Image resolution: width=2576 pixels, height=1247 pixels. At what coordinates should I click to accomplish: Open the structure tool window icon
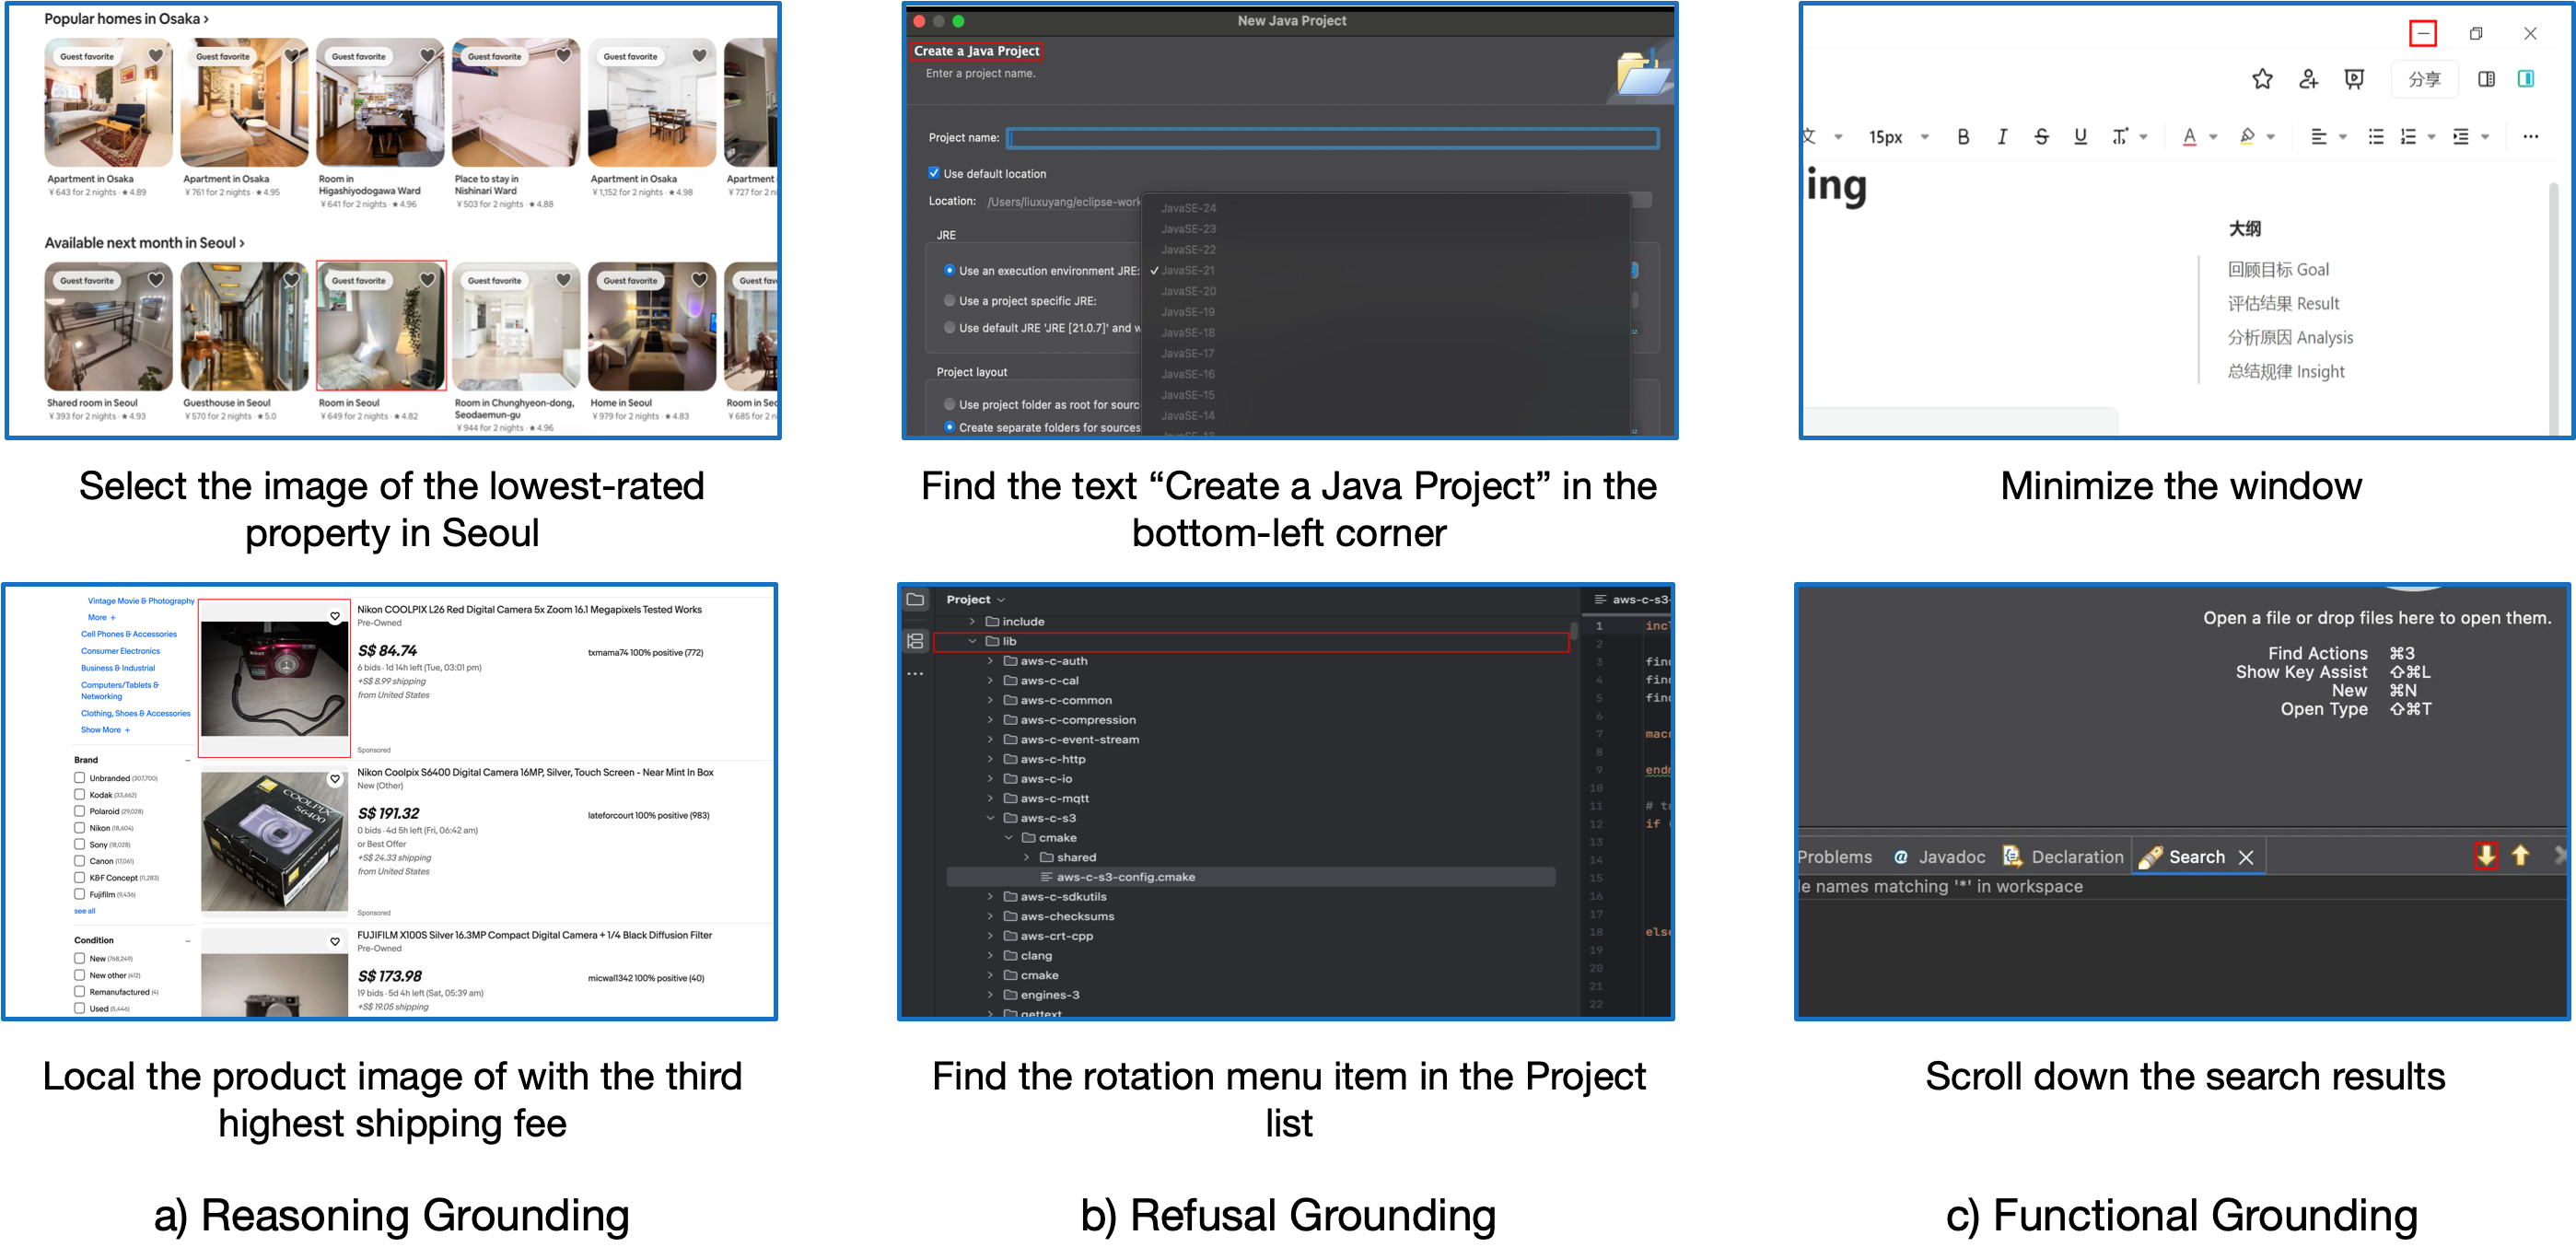pyautogui.click(x=915, y=641)
